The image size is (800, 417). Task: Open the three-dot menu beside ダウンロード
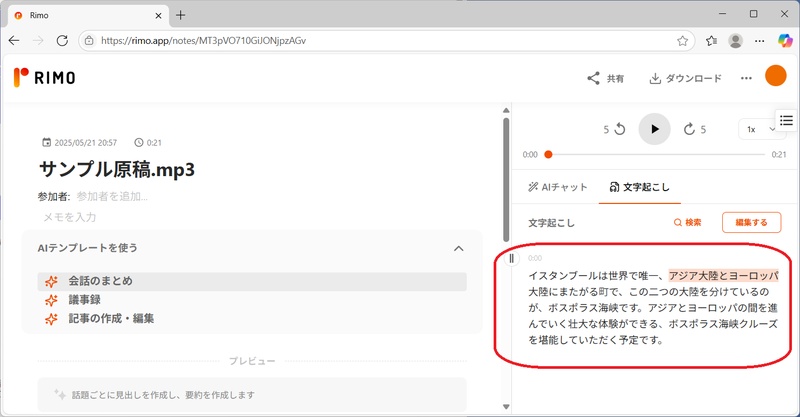(x=746, y=78)
